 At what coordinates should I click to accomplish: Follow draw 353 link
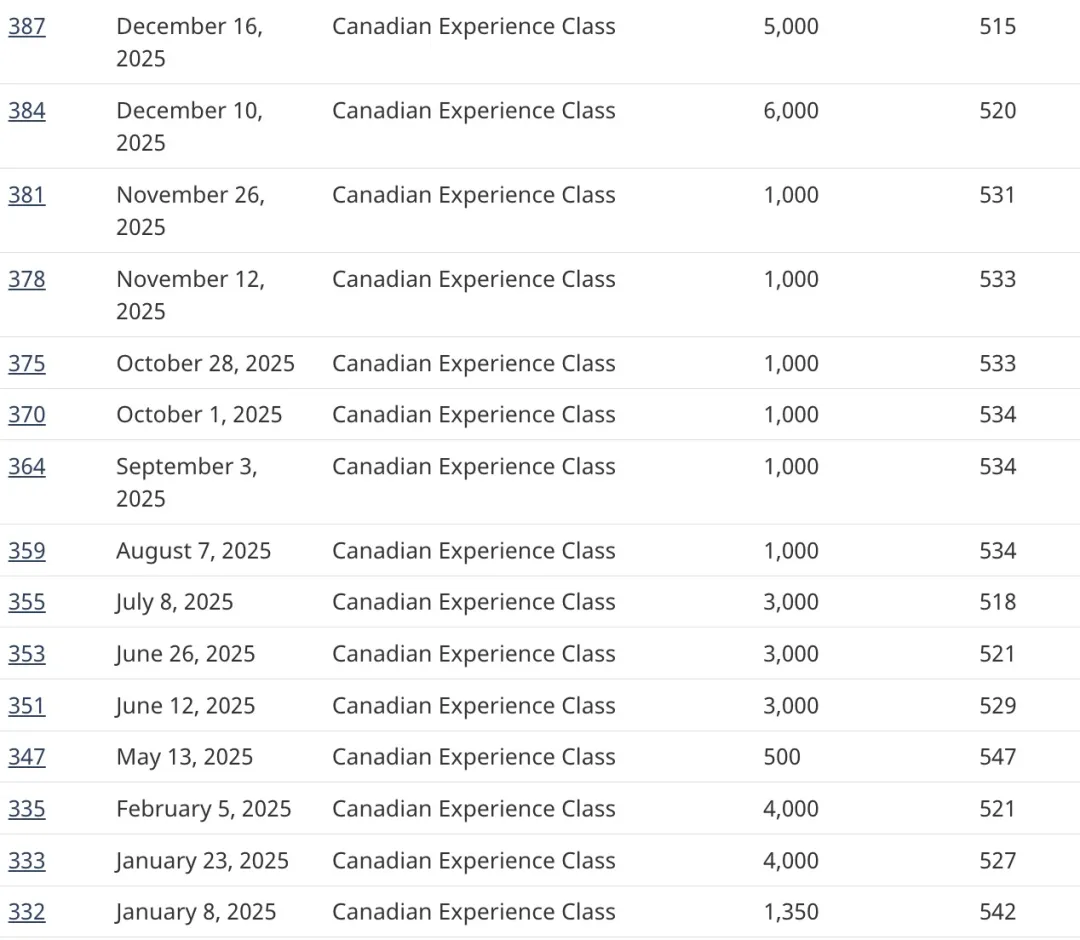pyautogui.click(x=27, y=654)
